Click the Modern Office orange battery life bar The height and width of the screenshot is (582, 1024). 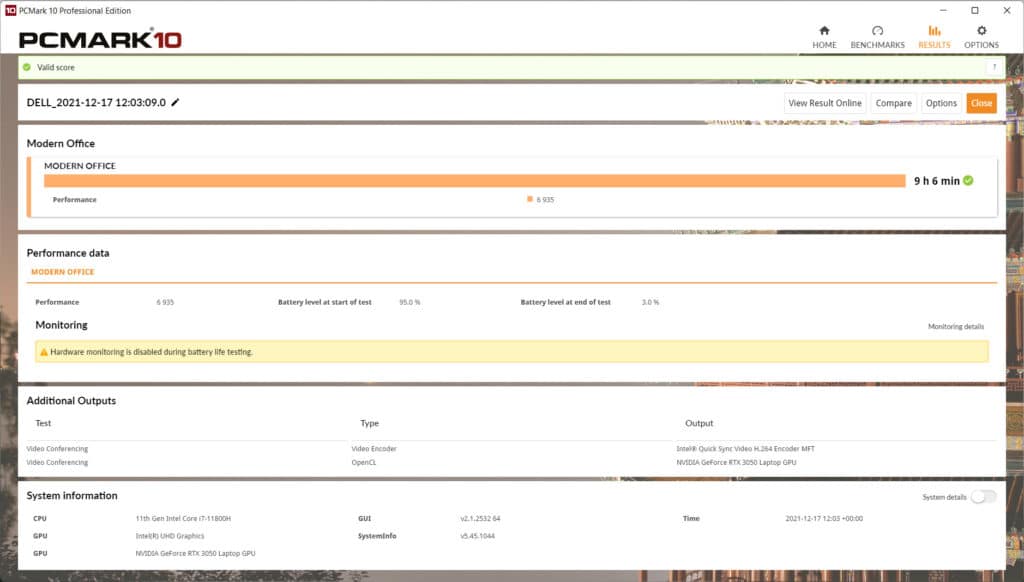click(474, 181)
